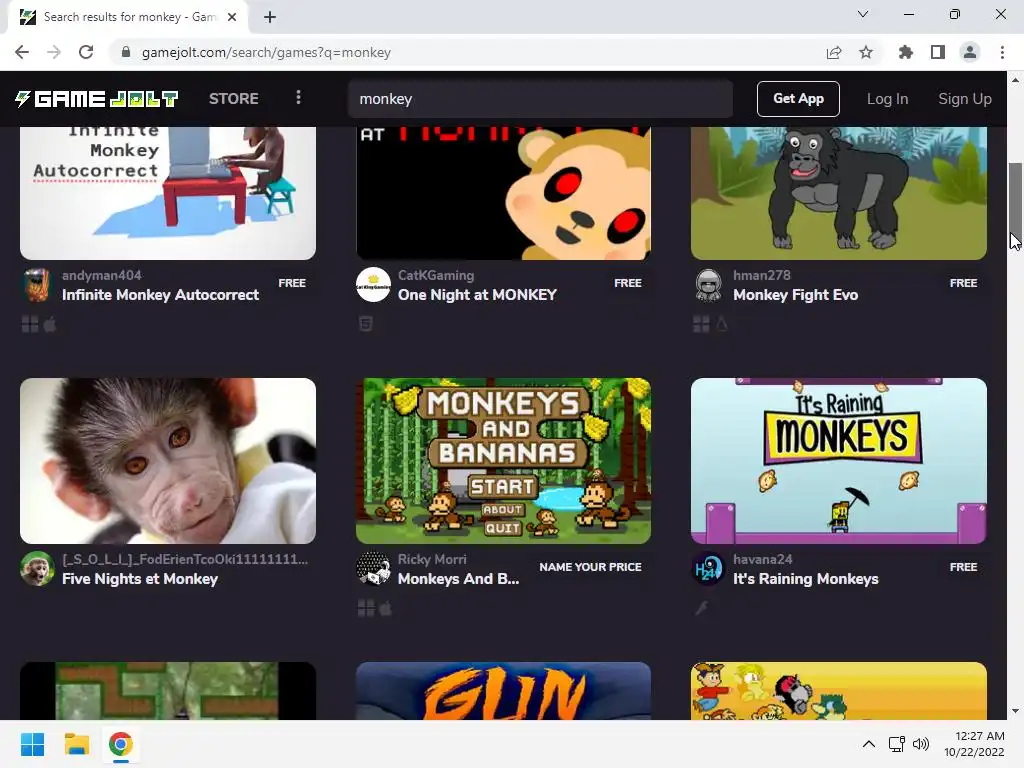1024x768 pixels.
Task: Open the three-dot more menu beside STORE
Action: tap(298, 97)
